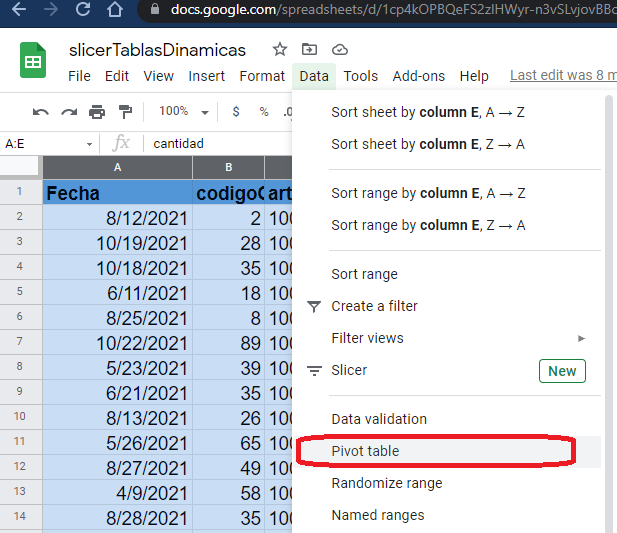Open the Add-ons menu
This screenshot has height=533, width=617.
[x=418, y=76]
